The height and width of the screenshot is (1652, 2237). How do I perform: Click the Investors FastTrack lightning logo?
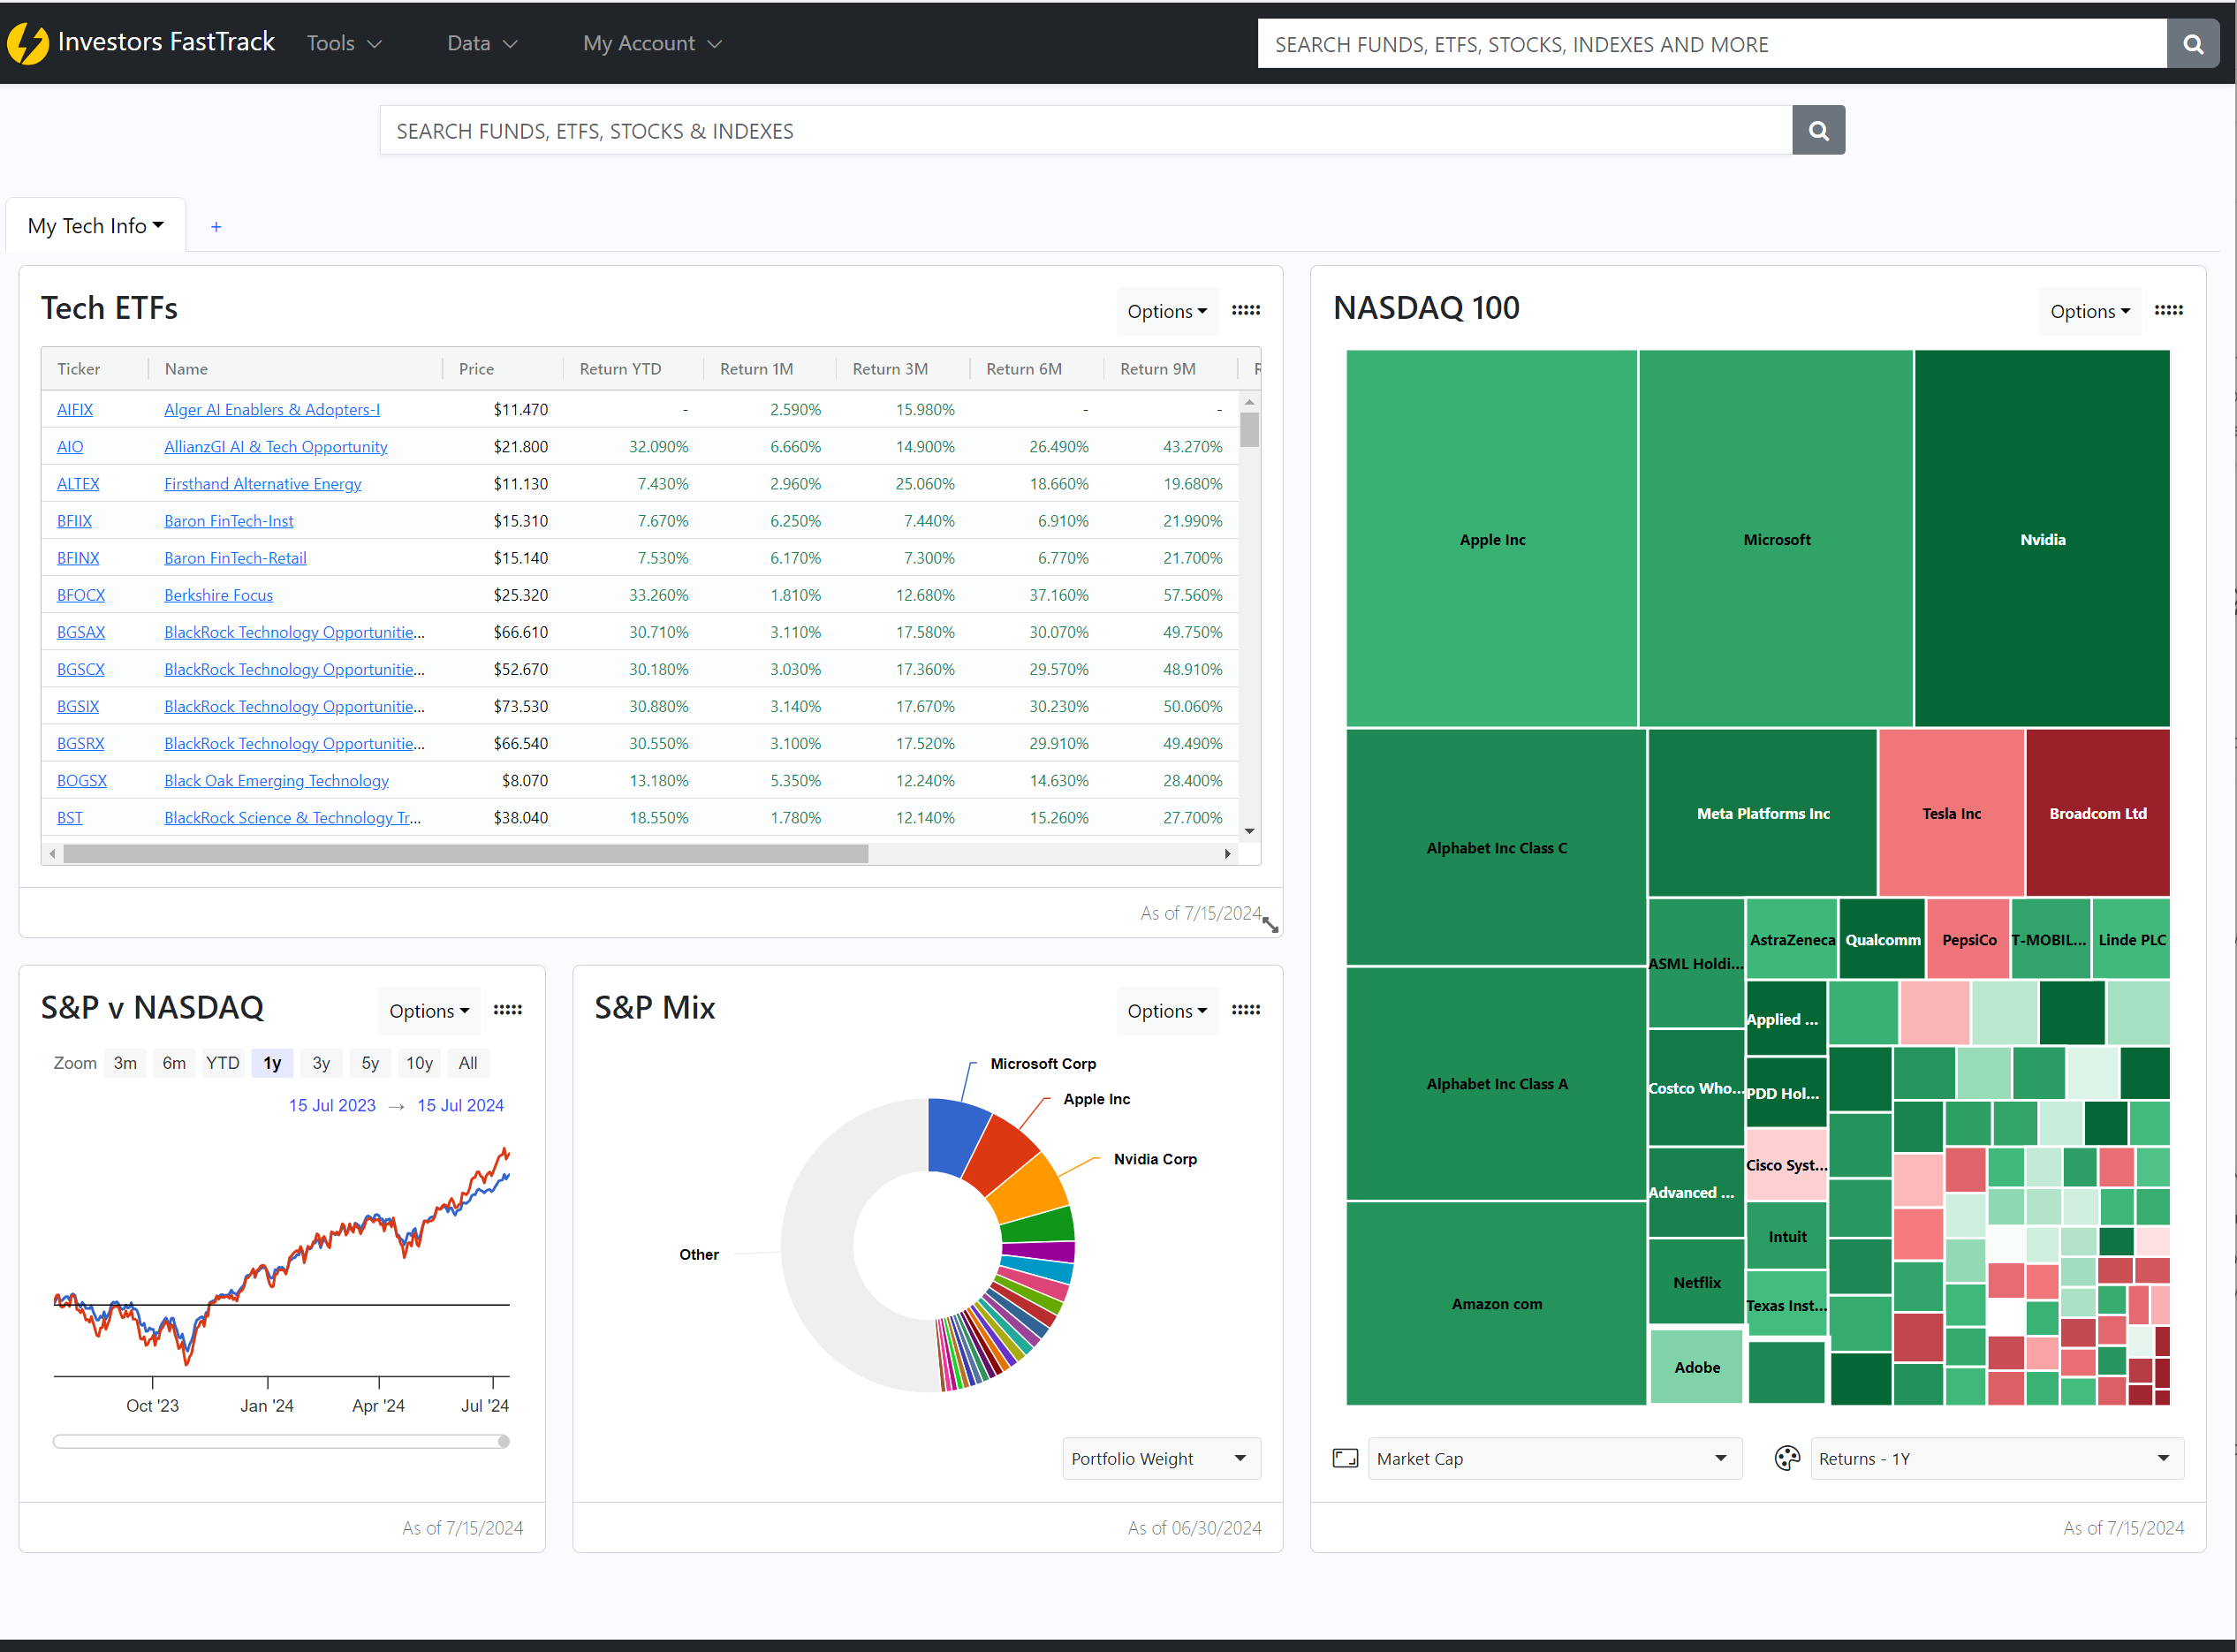(x=27, y=43)
